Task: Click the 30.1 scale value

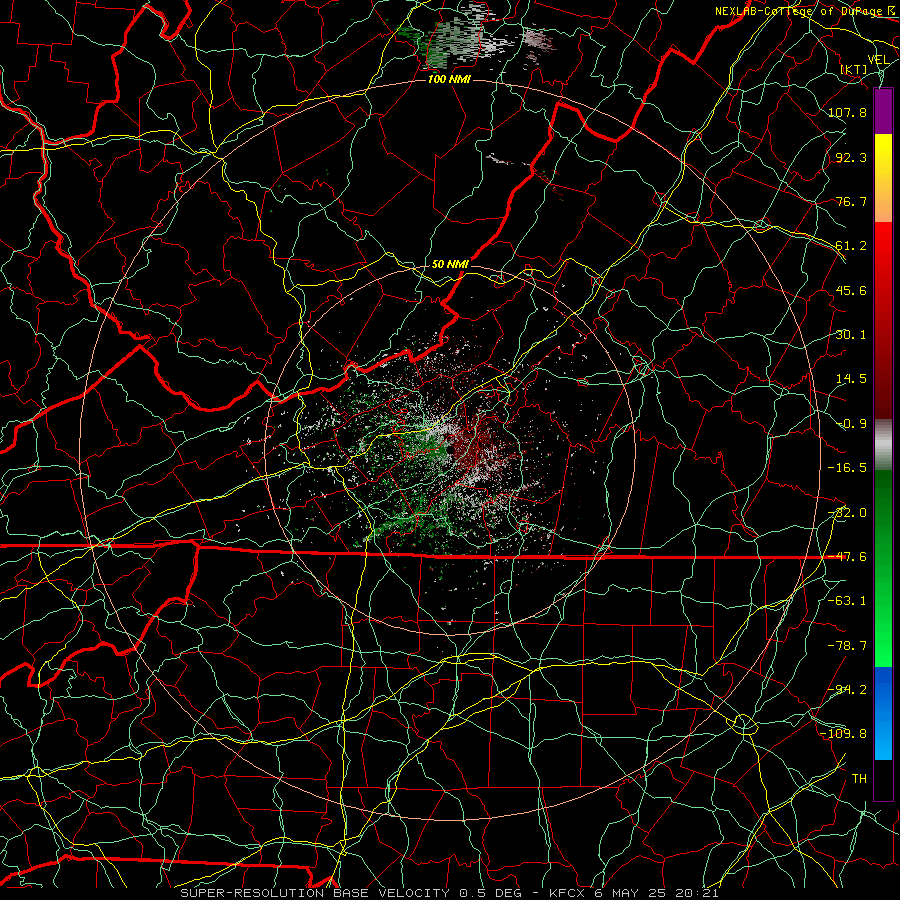Action: (x=851, y=335)
